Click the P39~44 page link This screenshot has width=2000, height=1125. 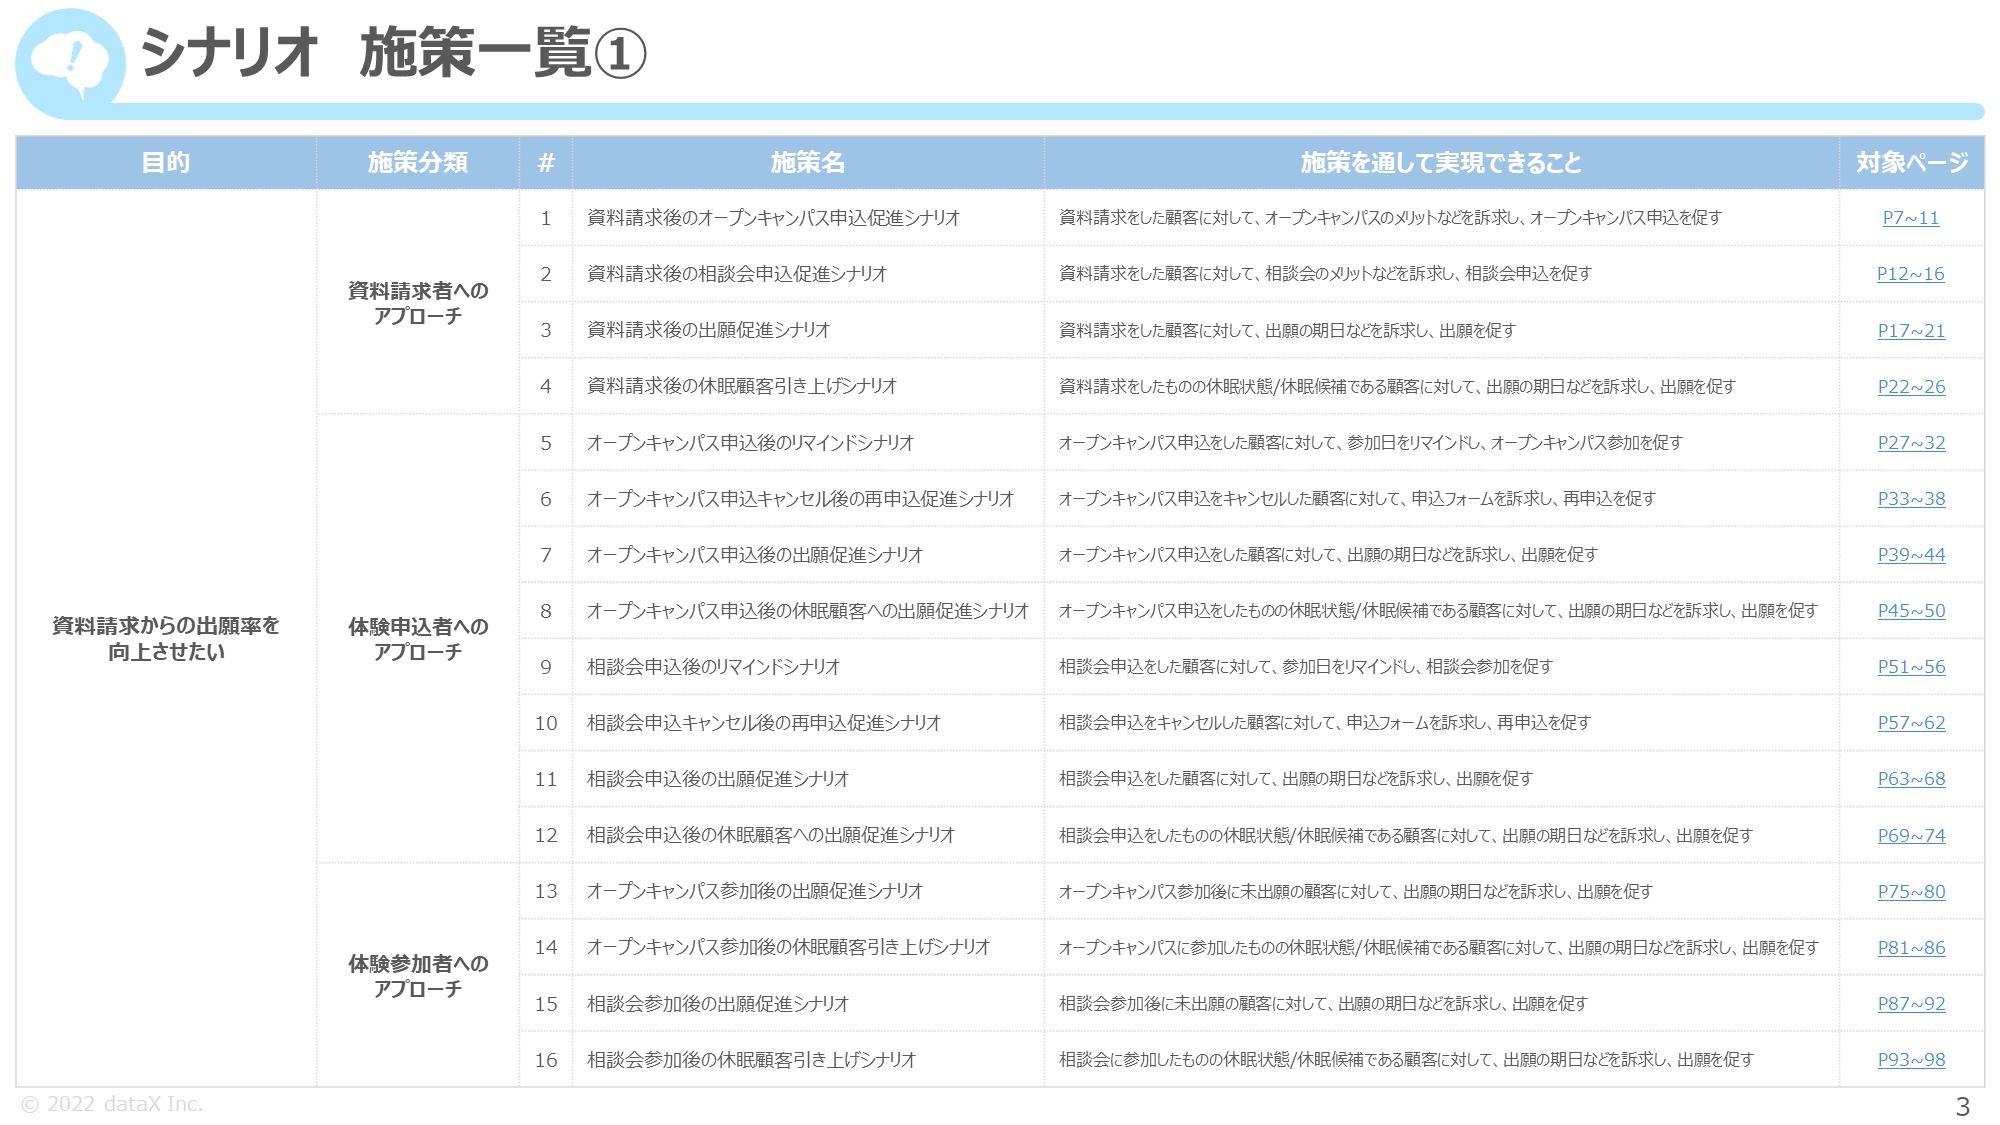(1911, 554)
